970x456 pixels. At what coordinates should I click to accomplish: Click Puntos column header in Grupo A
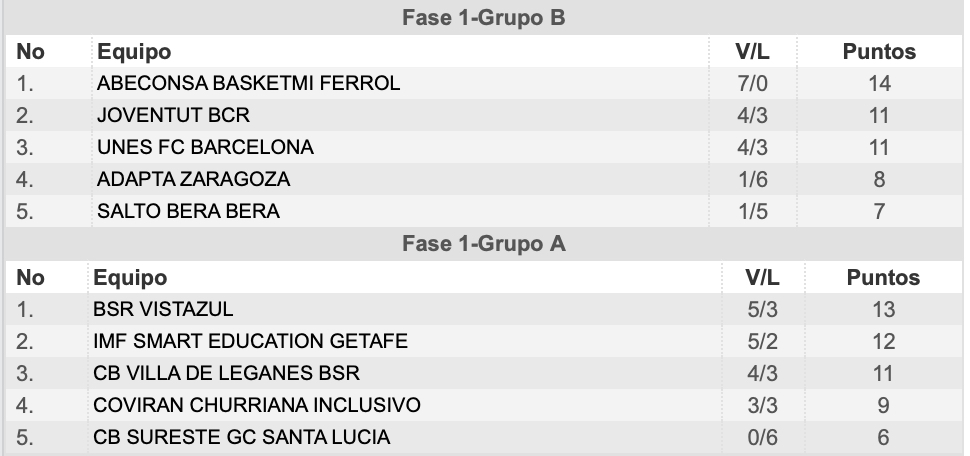[883, 278]
